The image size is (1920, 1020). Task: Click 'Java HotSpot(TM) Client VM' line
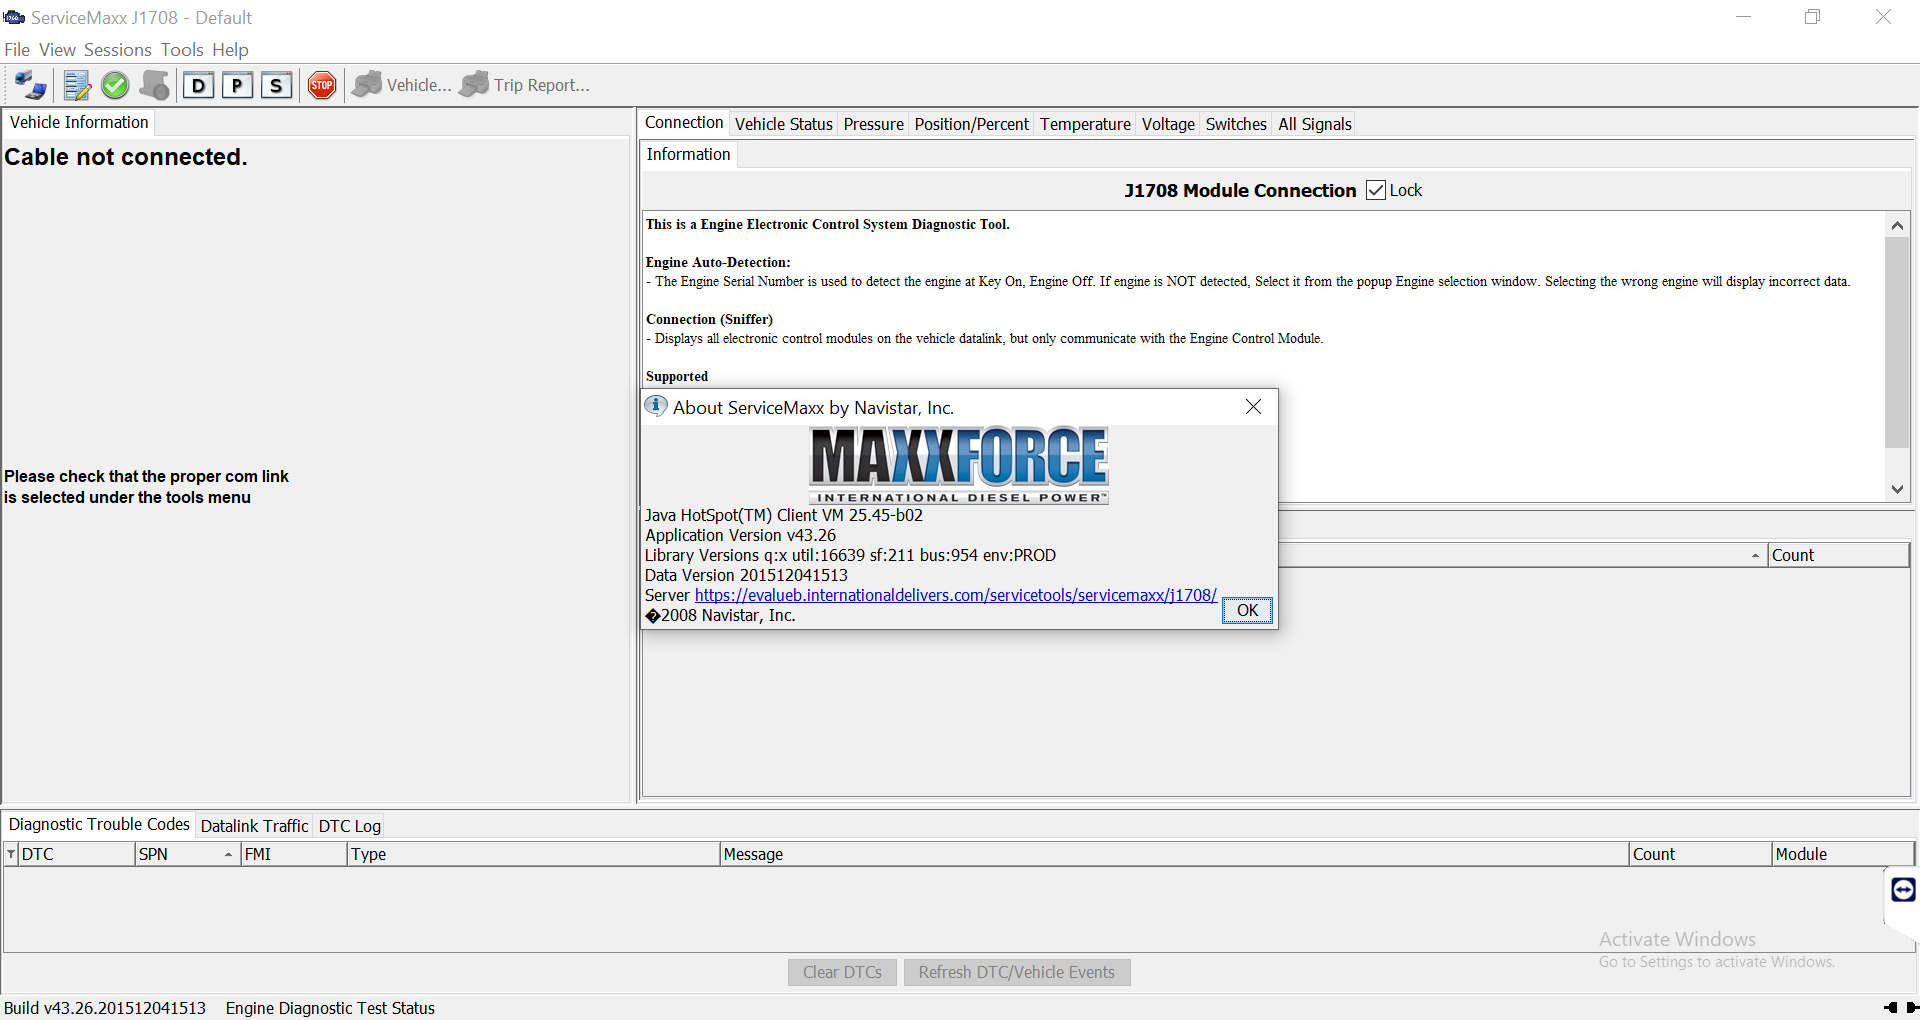pos(784,515)
